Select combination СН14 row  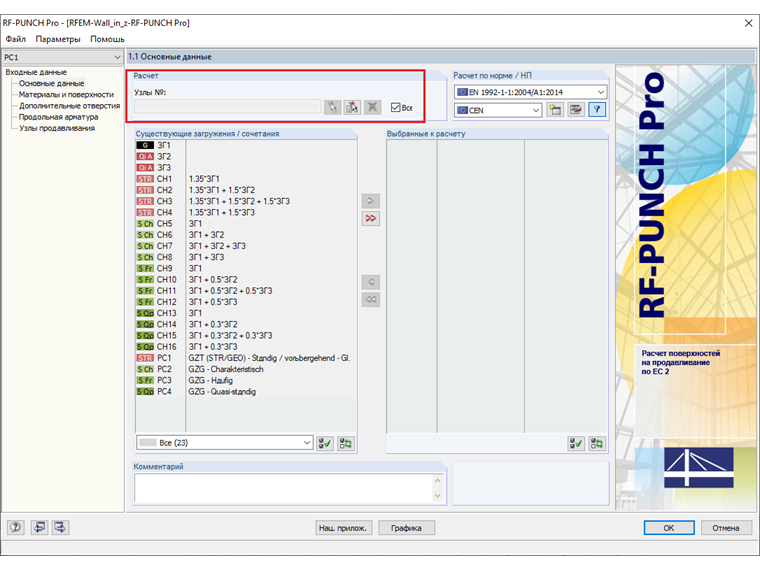[x=246, y=324]
